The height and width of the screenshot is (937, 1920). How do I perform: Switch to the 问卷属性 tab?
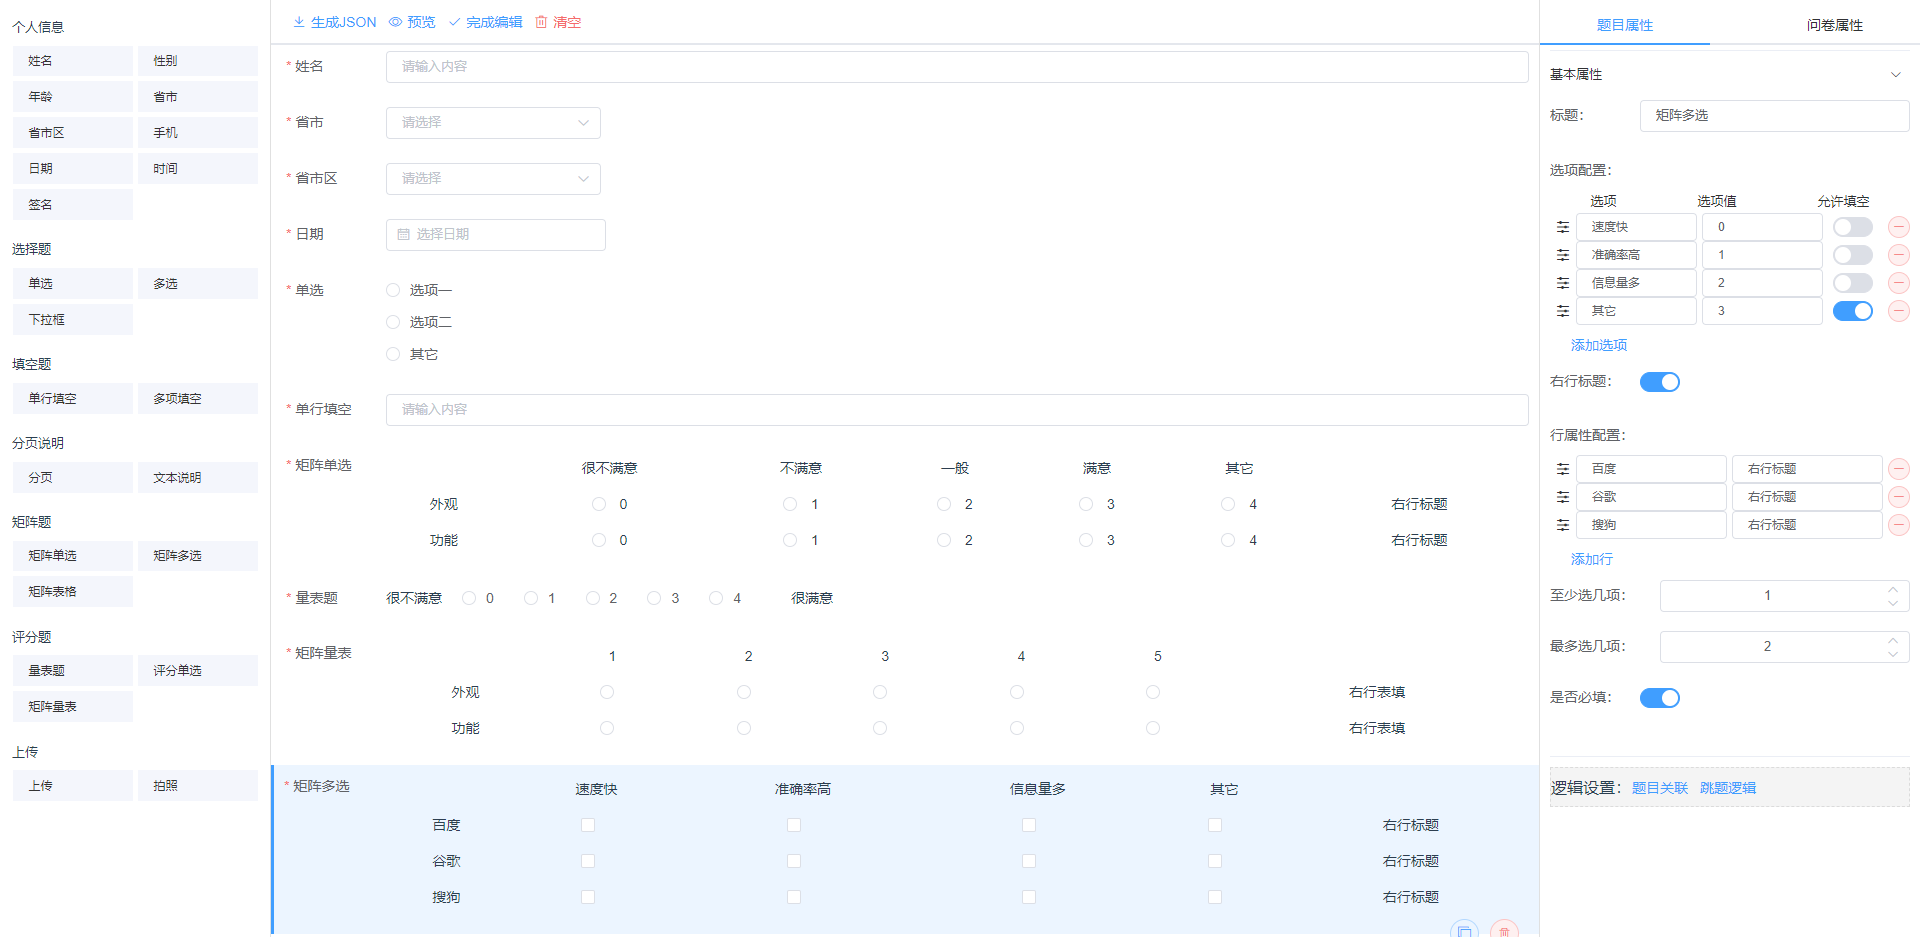click(1835, 27)
